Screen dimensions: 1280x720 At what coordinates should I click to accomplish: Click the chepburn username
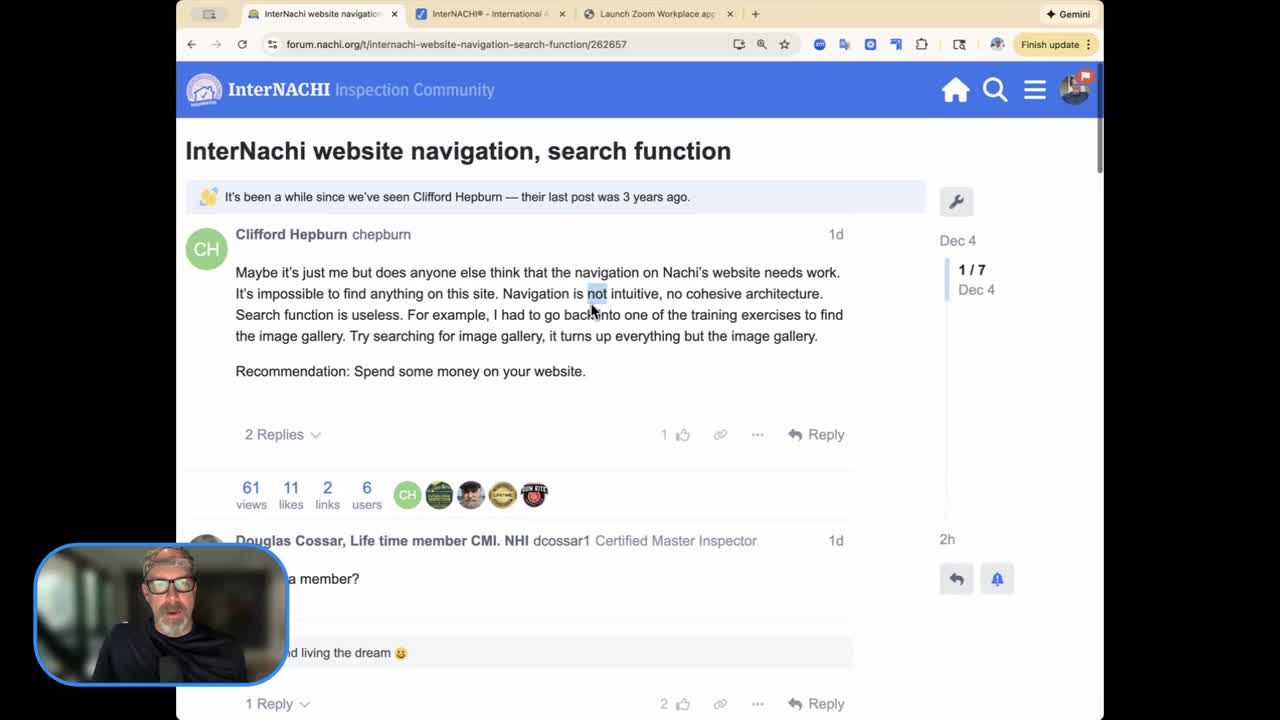(x=381, y=234)
